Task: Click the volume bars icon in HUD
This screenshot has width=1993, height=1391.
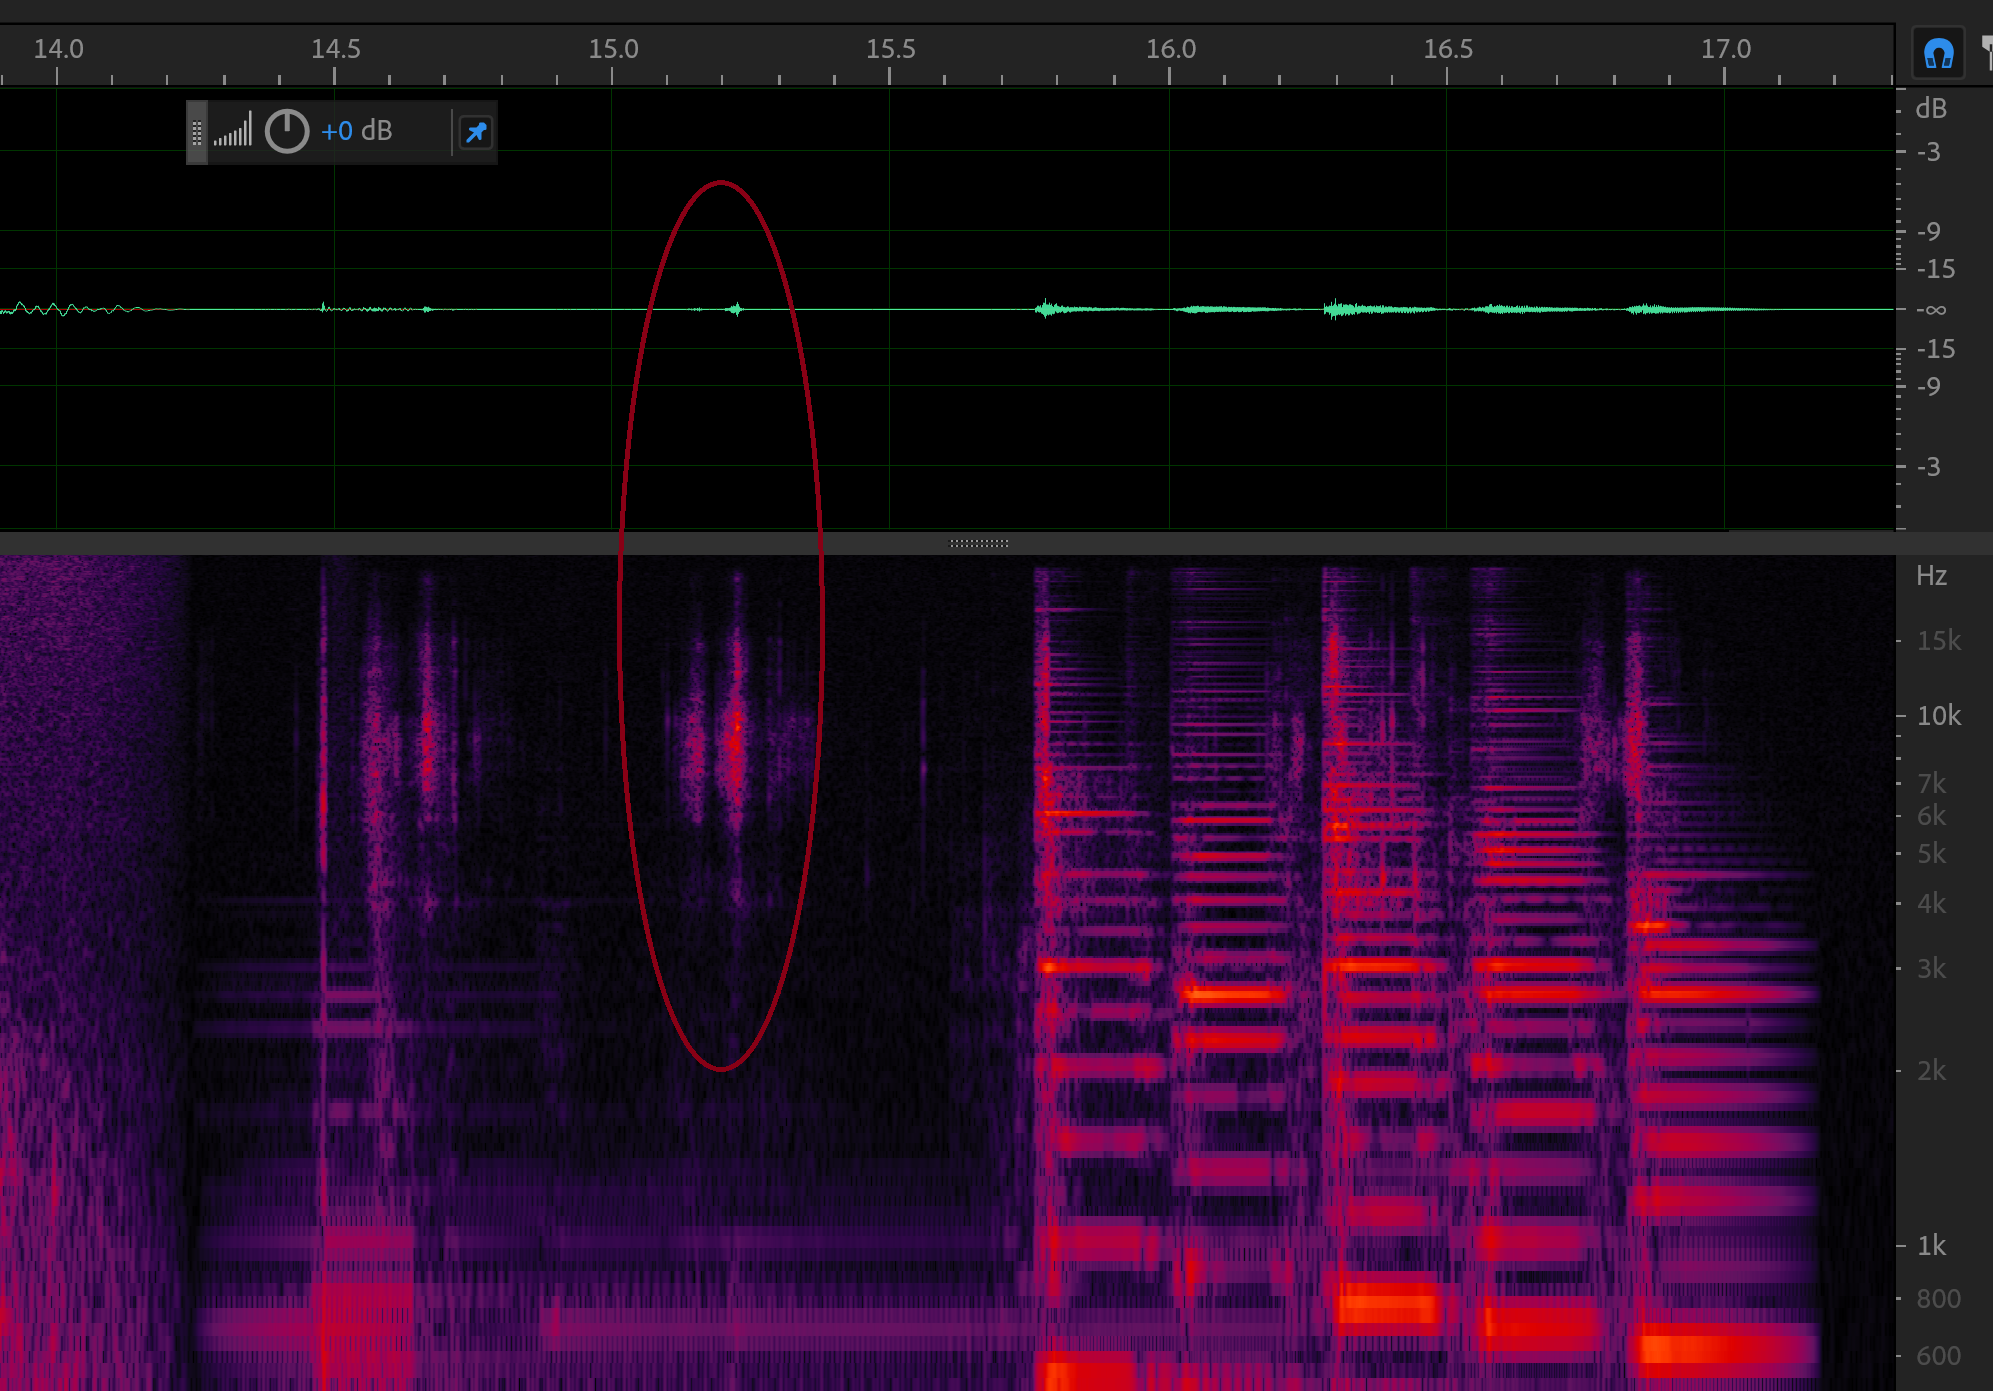Action: tap(233, 131)
